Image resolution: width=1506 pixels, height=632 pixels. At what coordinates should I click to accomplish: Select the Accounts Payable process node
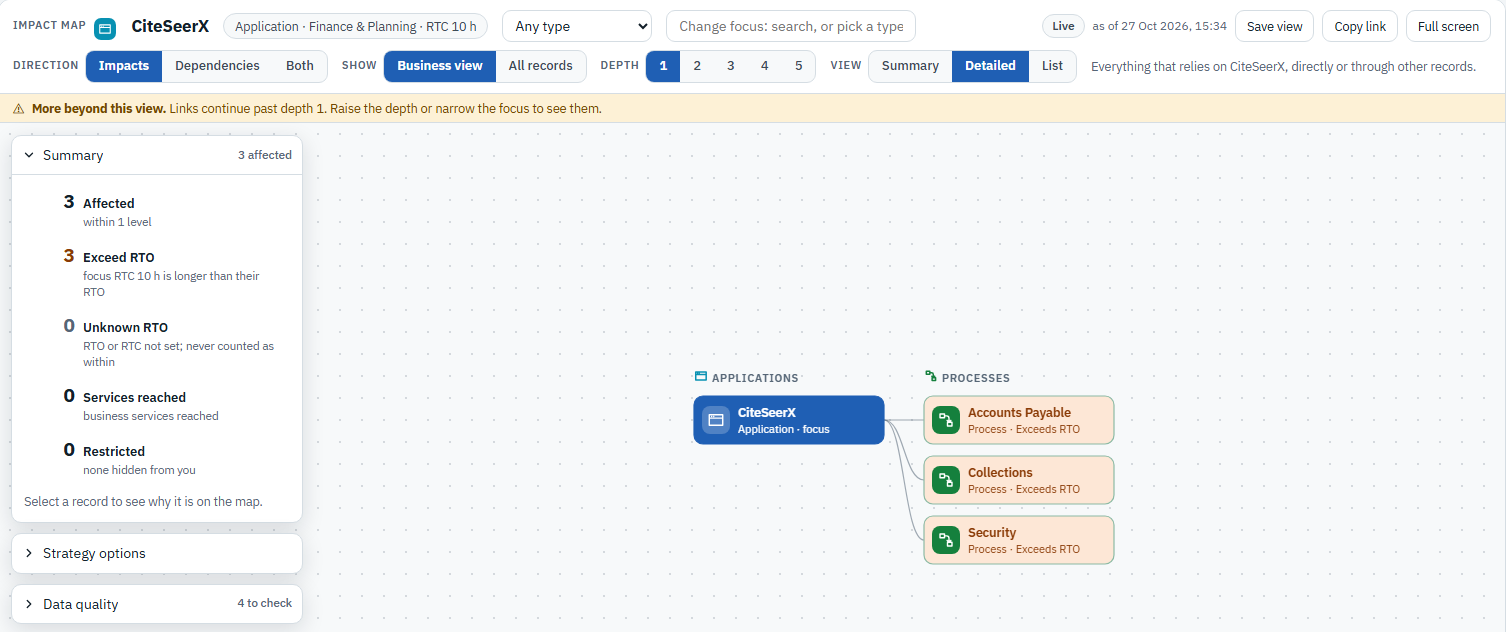coord(1018,420)
